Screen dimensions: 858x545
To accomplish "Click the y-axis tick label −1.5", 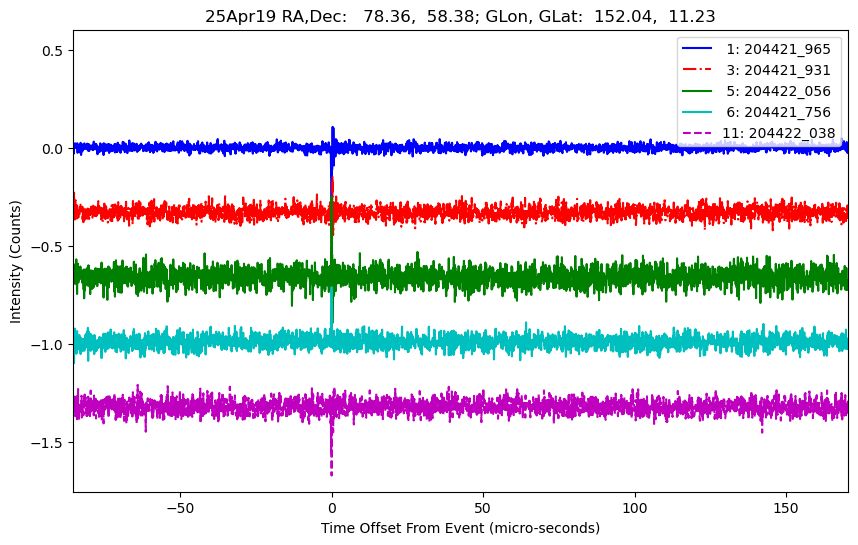I will [48, 443].
